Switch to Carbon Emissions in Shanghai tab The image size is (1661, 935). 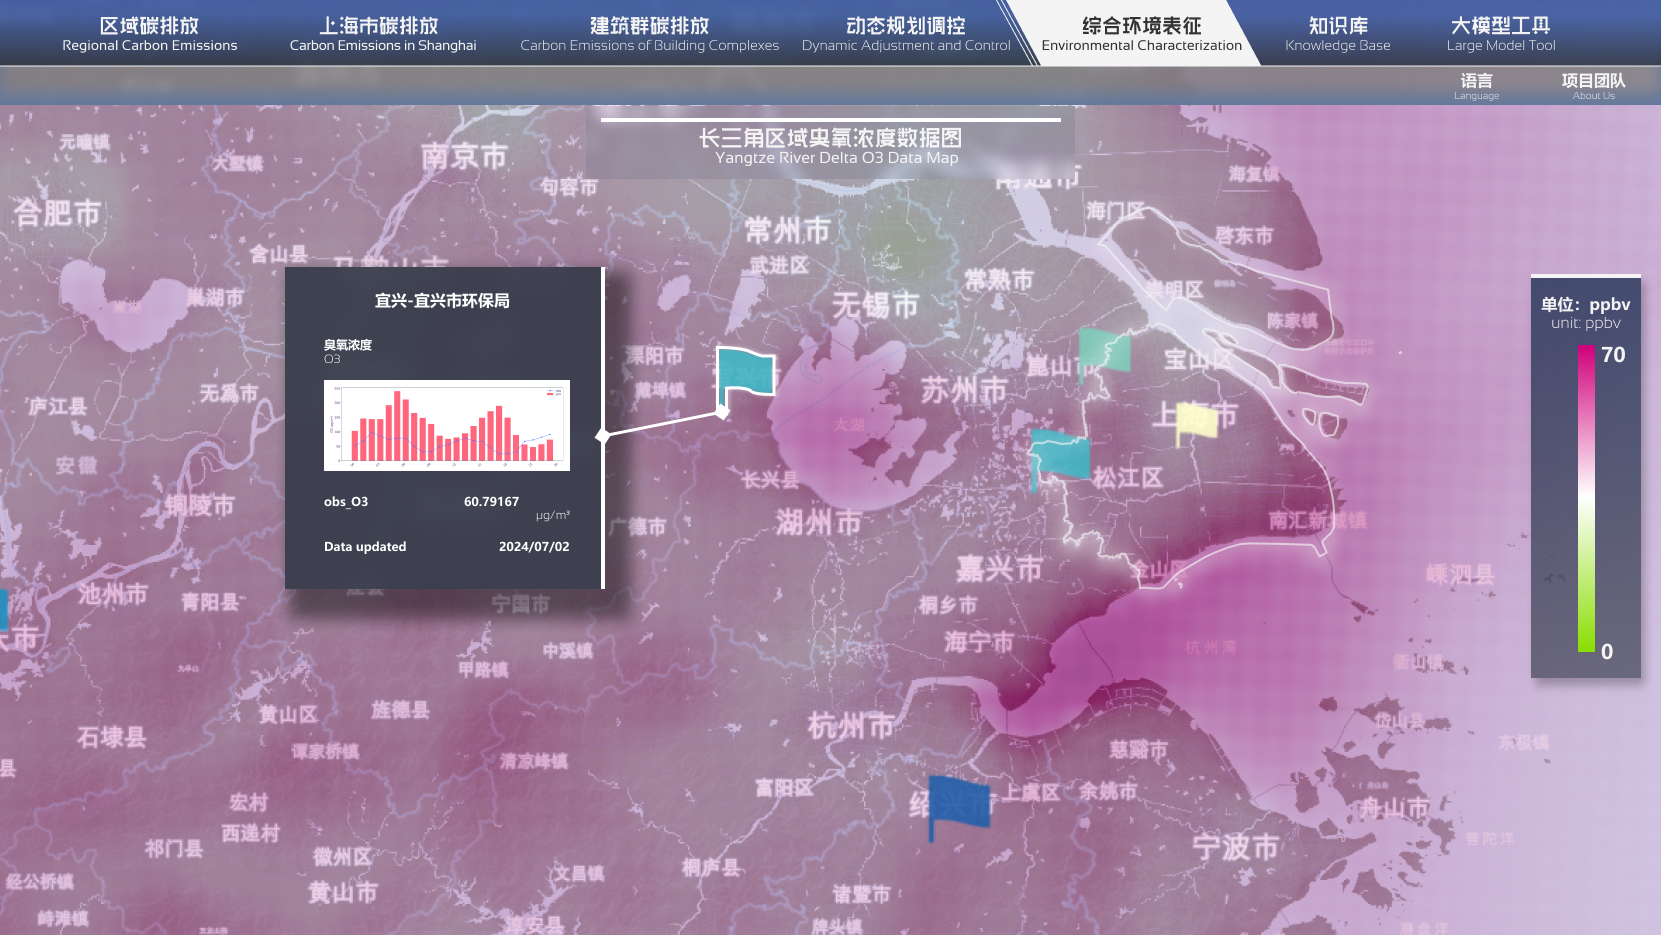pyautogui.click(x=382, y=34)
